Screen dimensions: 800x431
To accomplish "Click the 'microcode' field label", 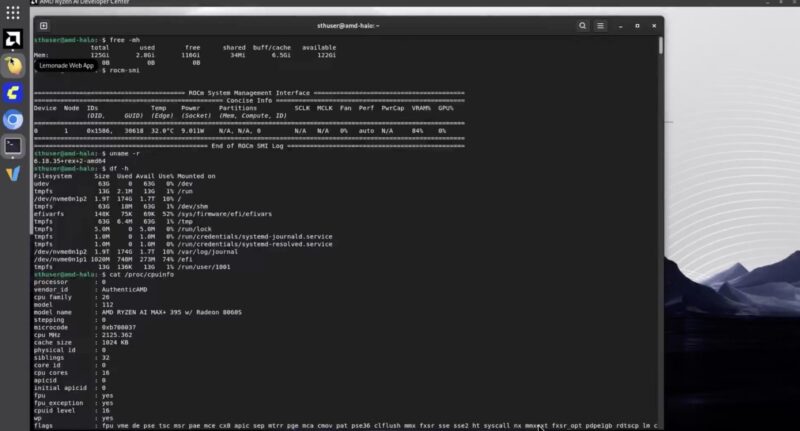I will point(51,327).
